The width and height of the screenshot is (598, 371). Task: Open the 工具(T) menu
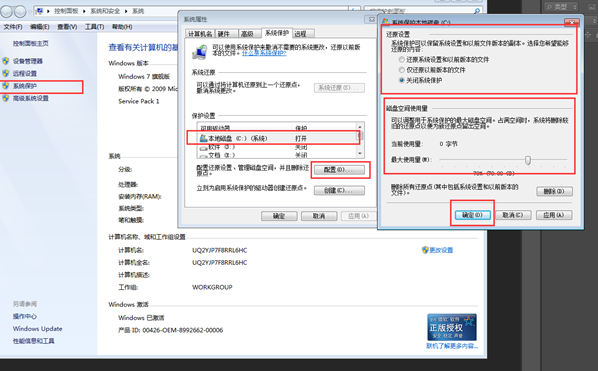tap(94, 27)
